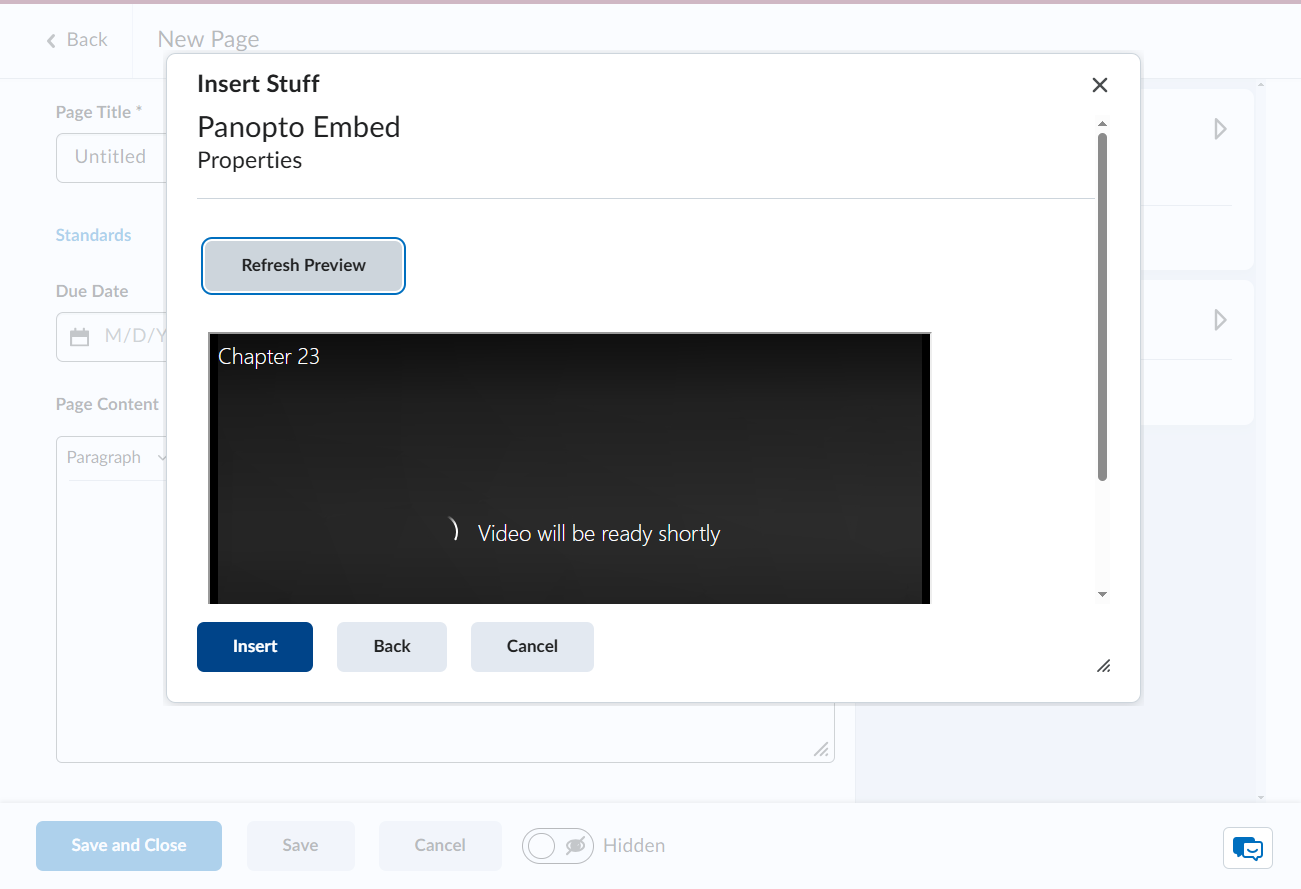Insert the Panopto video
1301x889 pixels.
click(x=255, y=647)
